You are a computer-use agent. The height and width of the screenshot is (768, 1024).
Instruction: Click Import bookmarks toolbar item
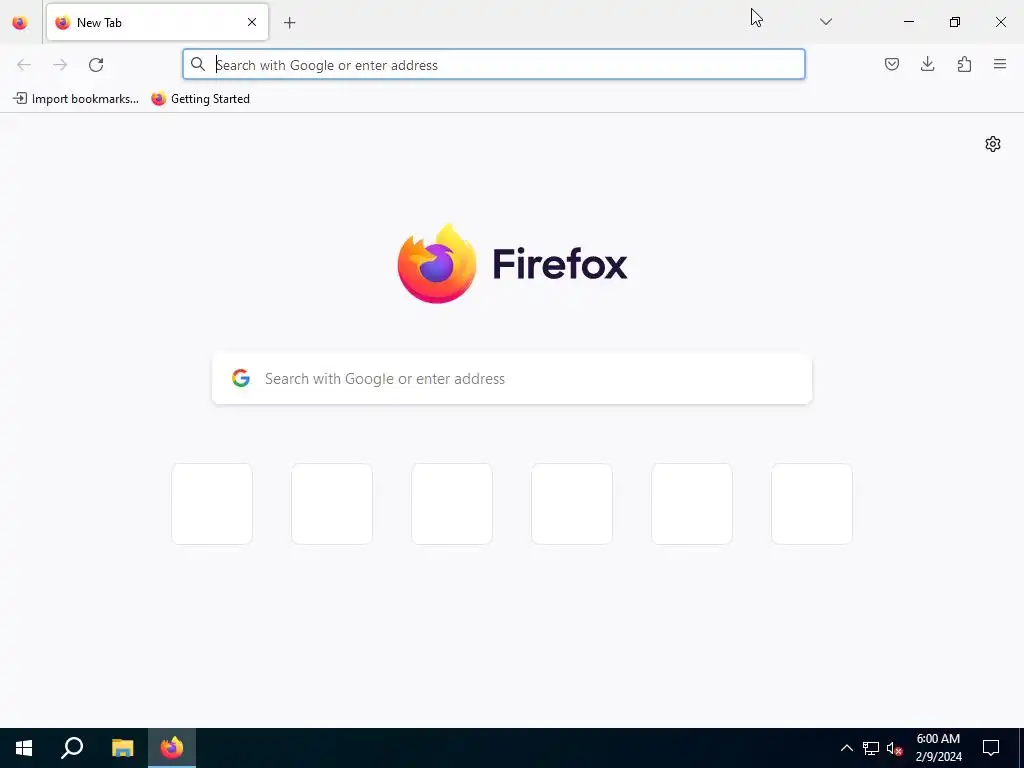(x=76, y=99)
